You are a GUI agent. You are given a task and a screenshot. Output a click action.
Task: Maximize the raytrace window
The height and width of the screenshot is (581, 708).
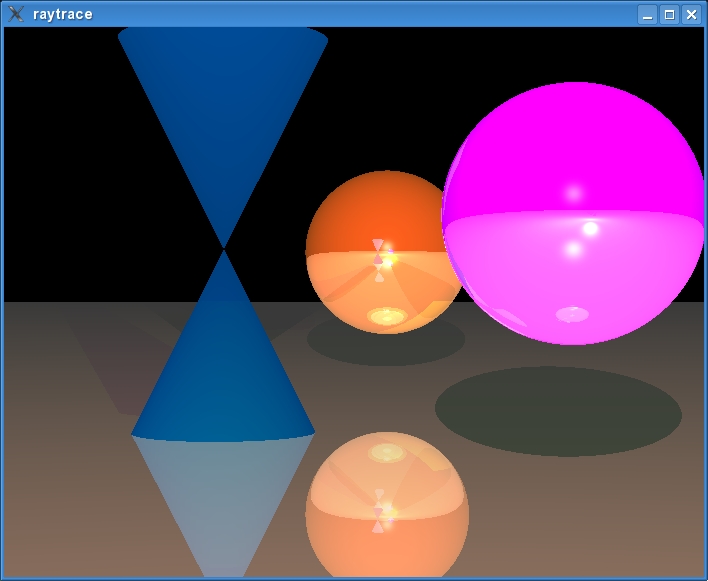[669, 14]
